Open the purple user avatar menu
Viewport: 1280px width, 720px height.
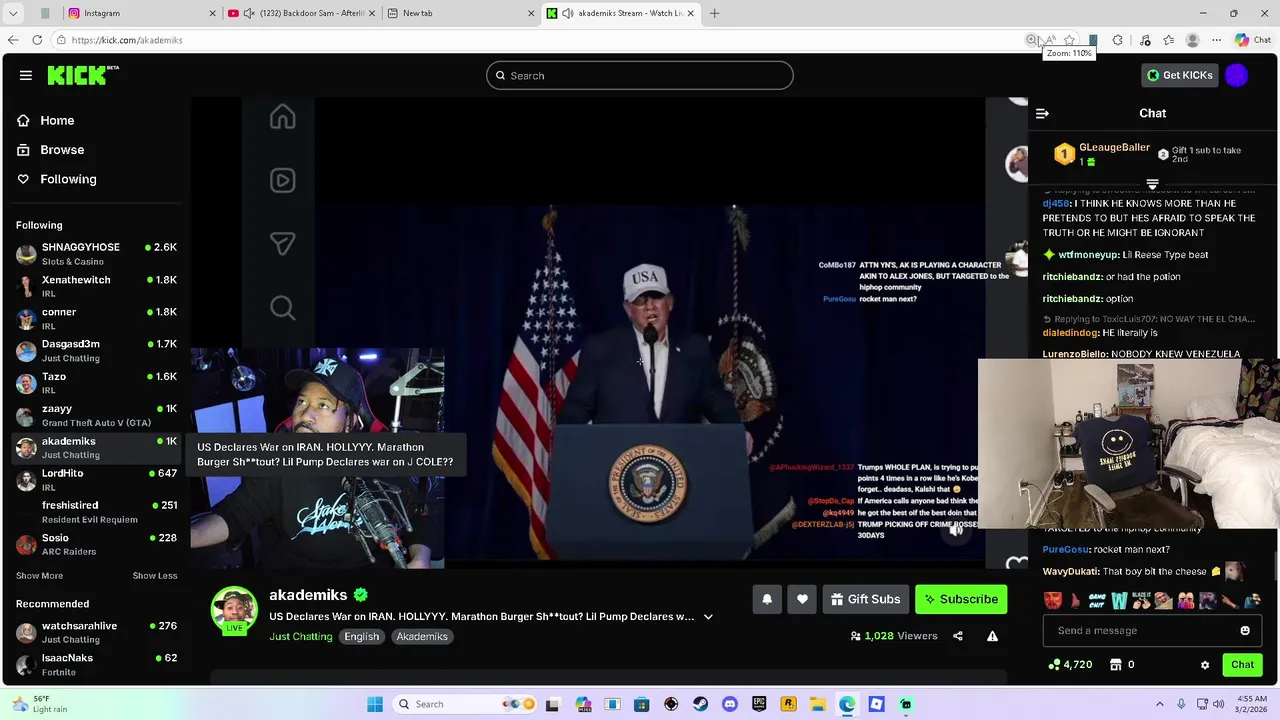click(1237, 75)
